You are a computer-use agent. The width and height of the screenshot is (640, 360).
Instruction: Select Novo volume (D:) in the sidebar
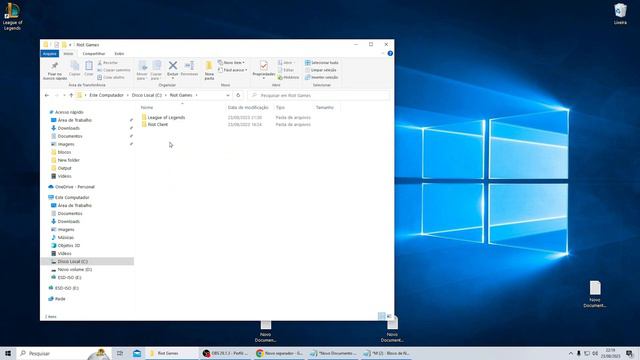[x=74, y=270]
